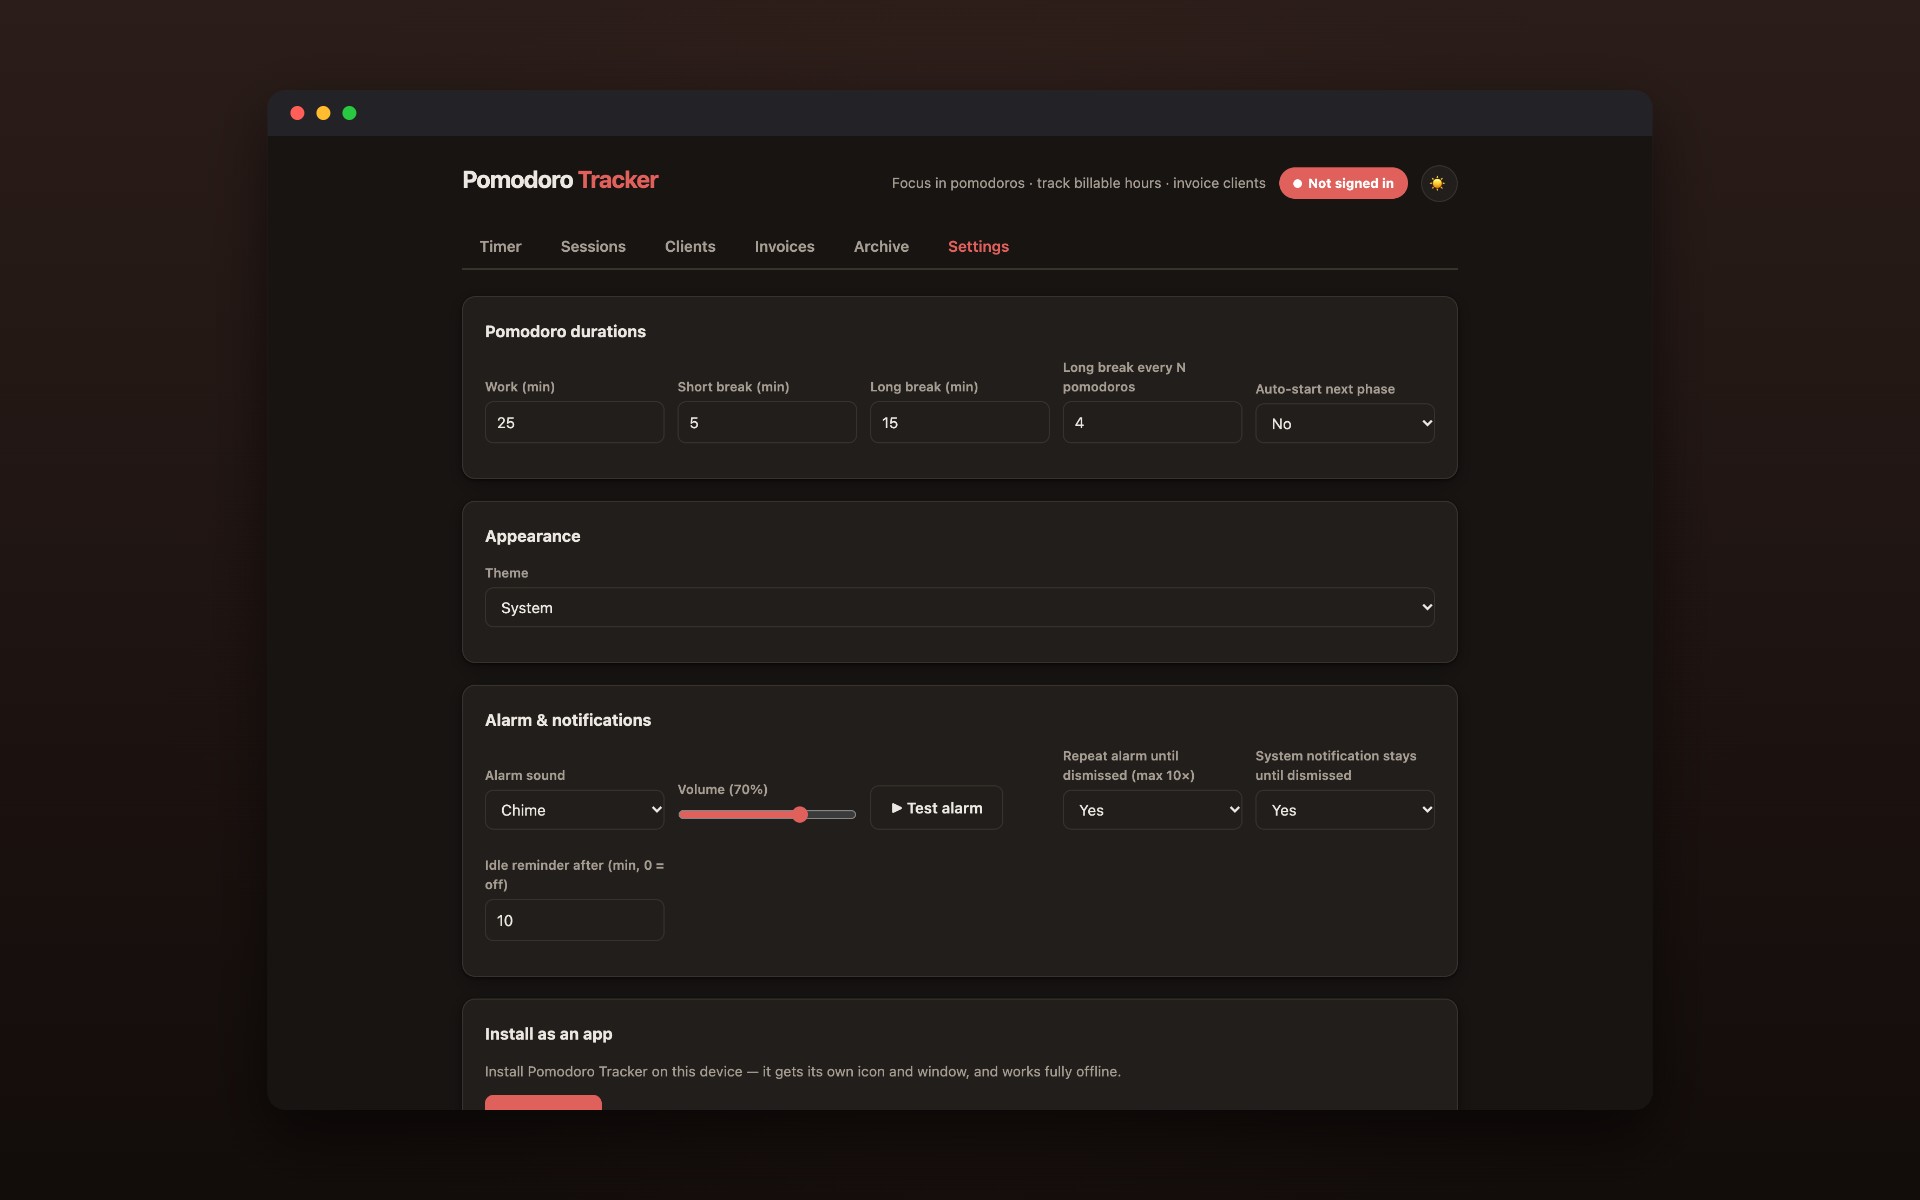Screen dimensions: 1920x1200
Task: Click the Install as an app heading
Action: click(x=548, y=1034)
